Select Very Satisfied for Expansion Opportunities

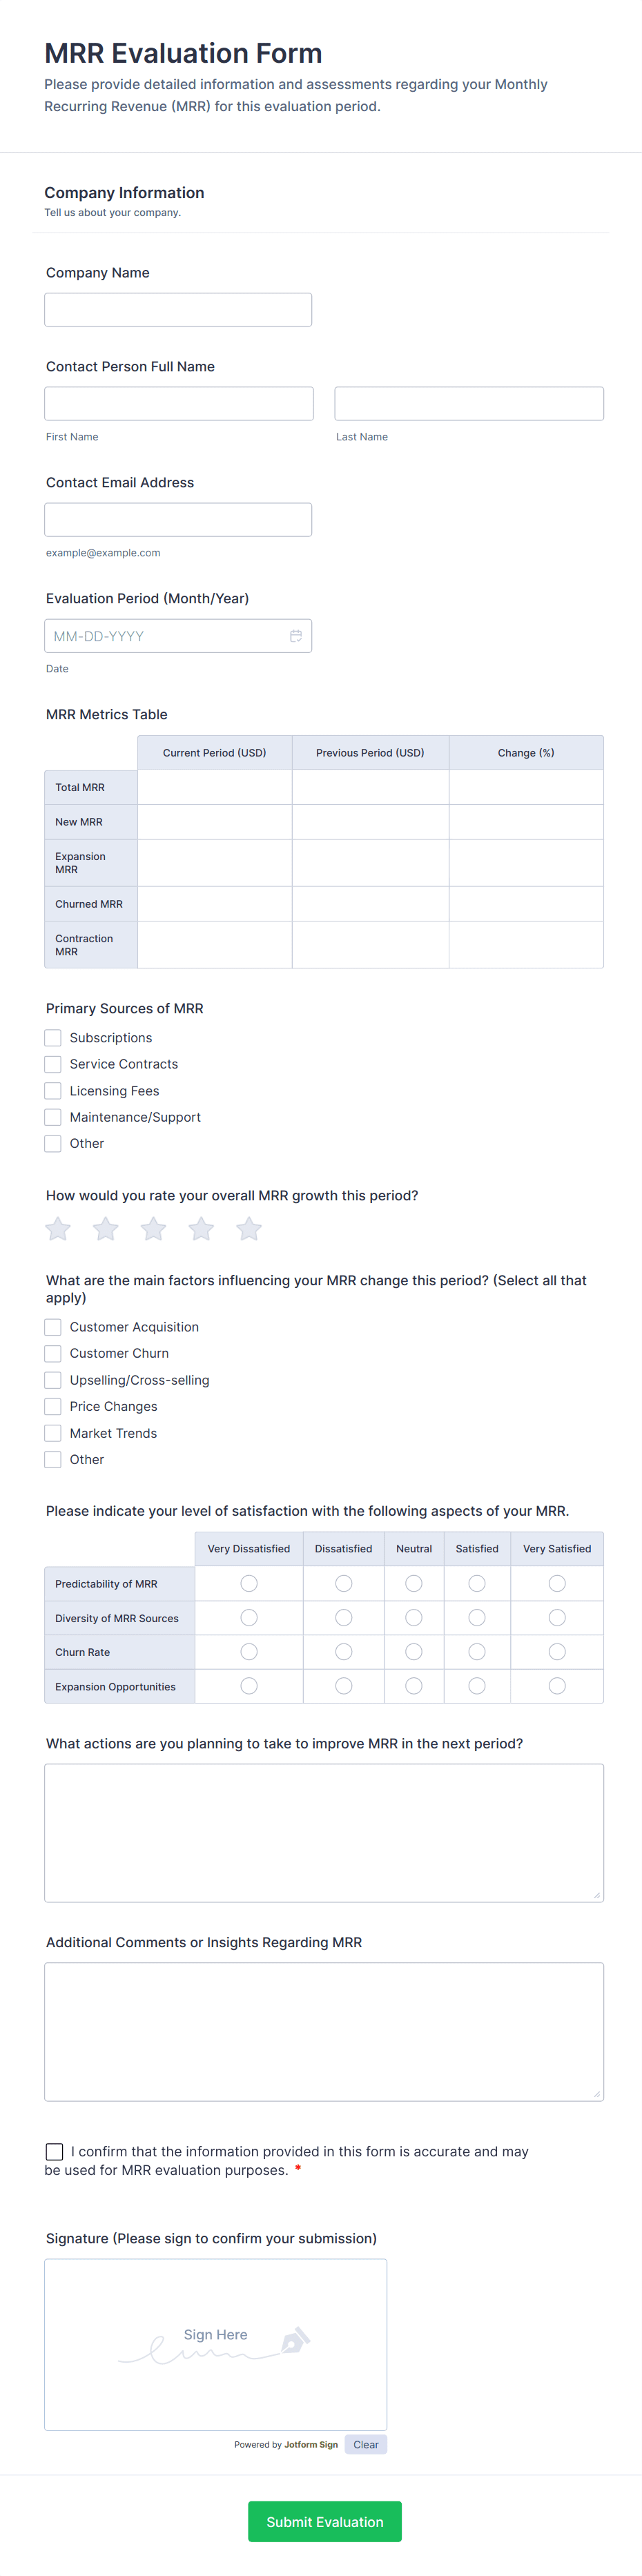tap(557, 1685)
